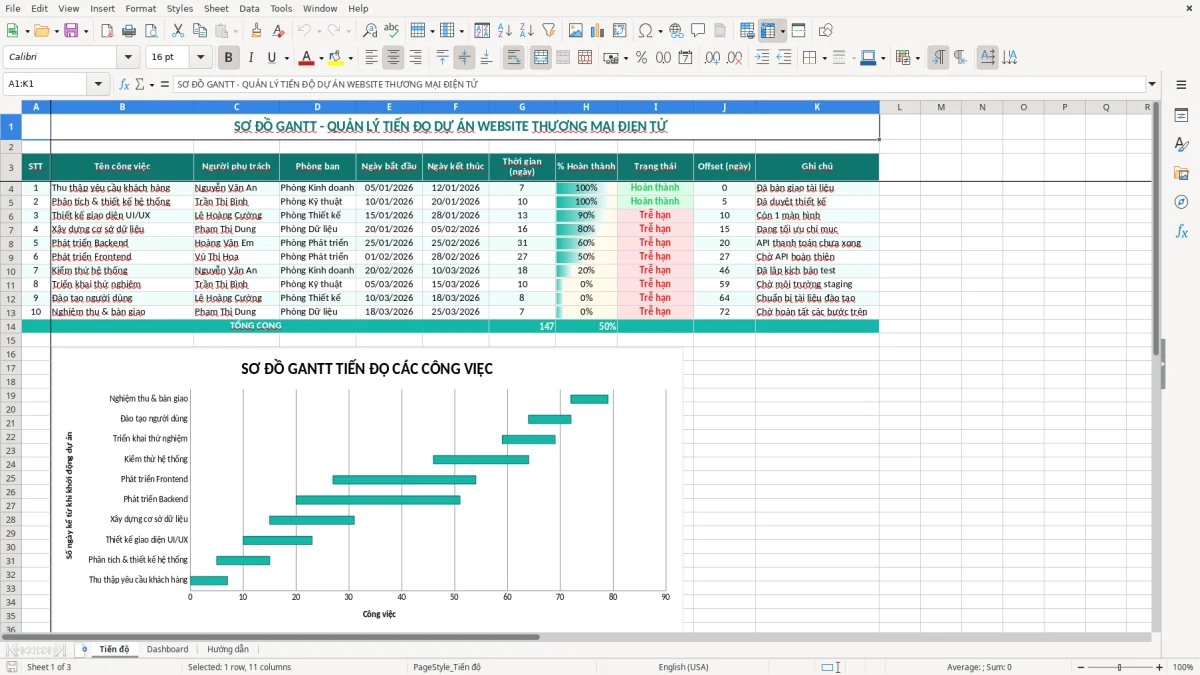Switch to the Hướng dẫn sheet tab
Image resolution: width=1200 pixels, height=675 pixels.
228,650
